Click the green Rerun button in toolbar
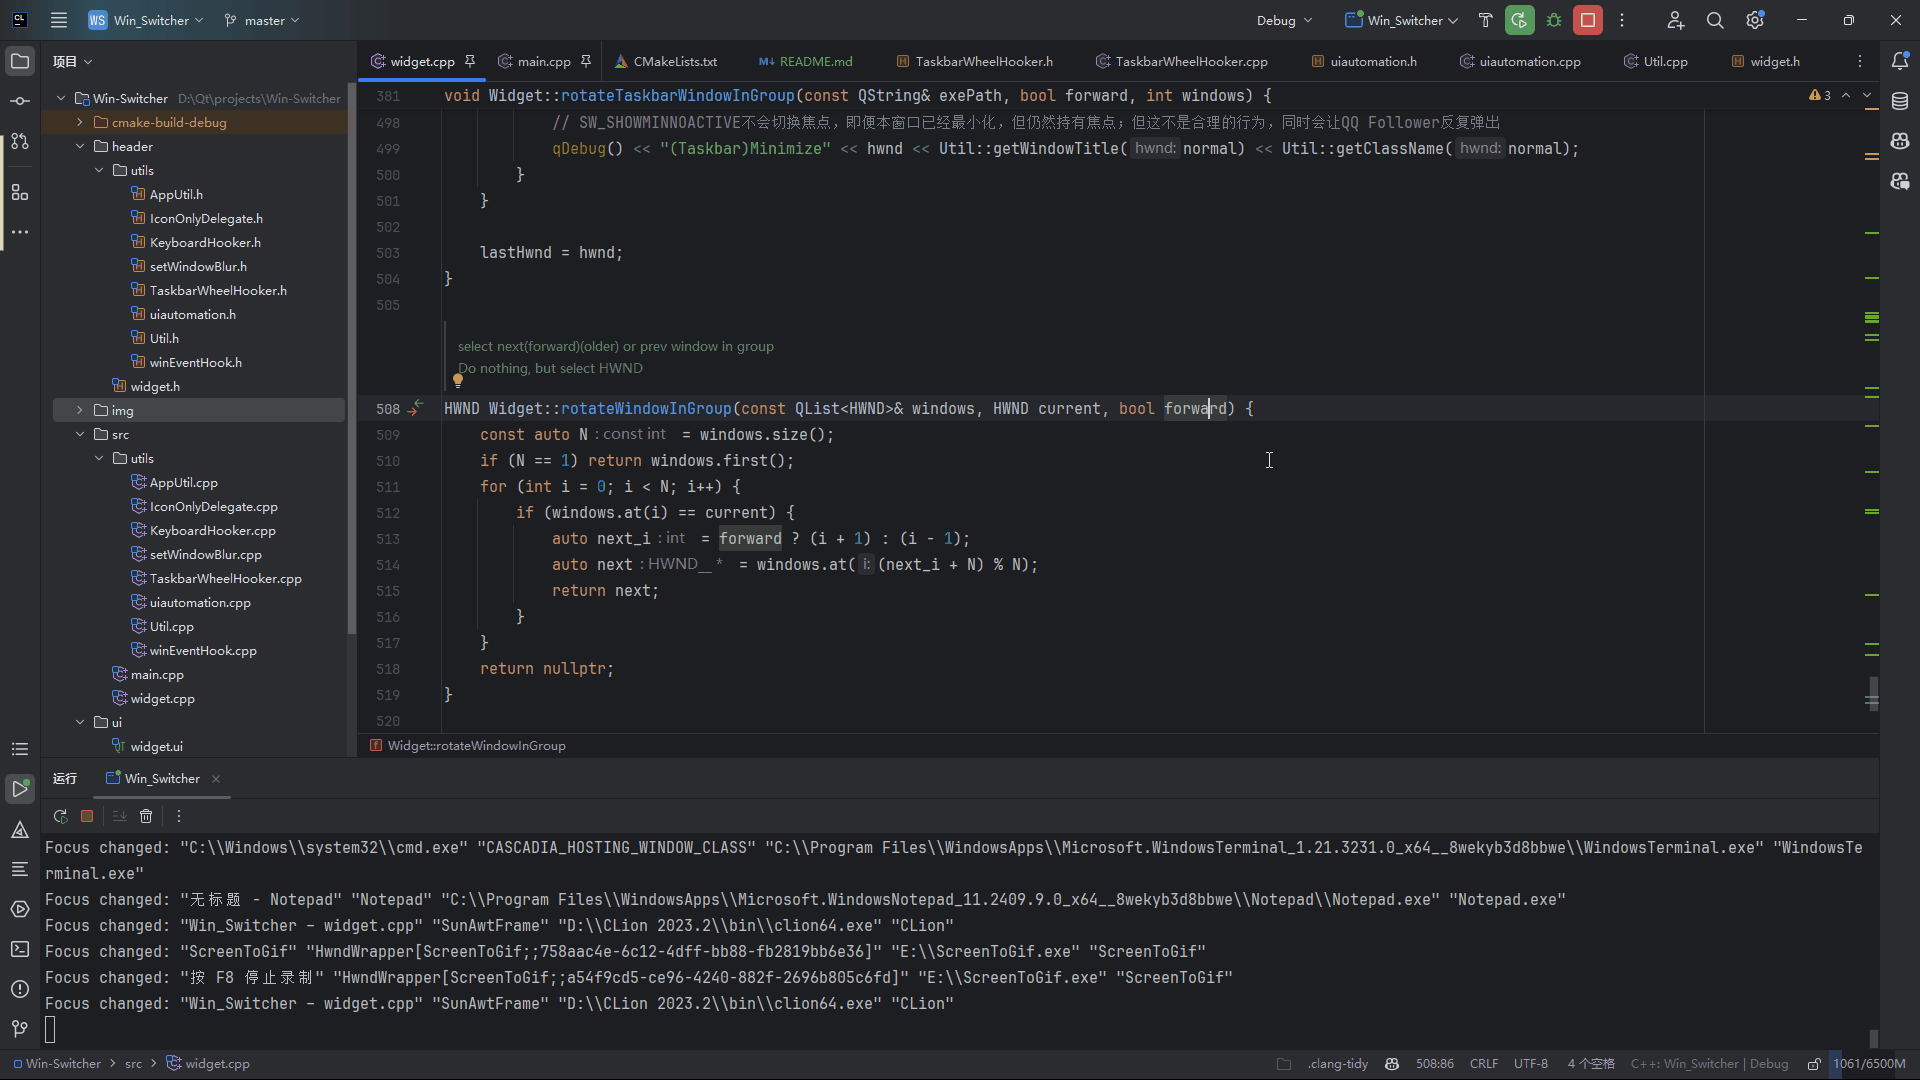1920x1080 pixels. coord(1519,20)
